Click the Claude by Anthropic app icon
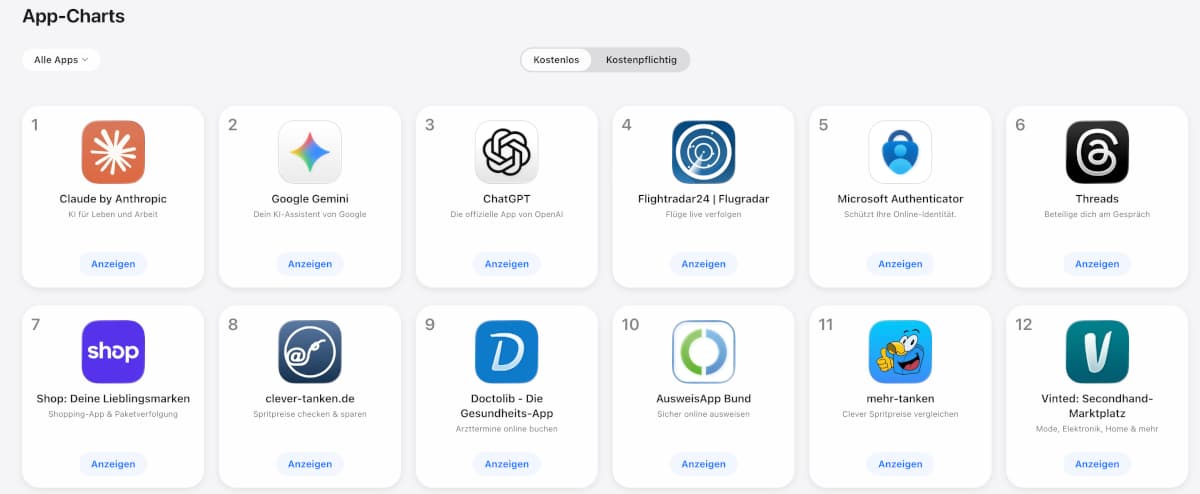 coord(113,152)
